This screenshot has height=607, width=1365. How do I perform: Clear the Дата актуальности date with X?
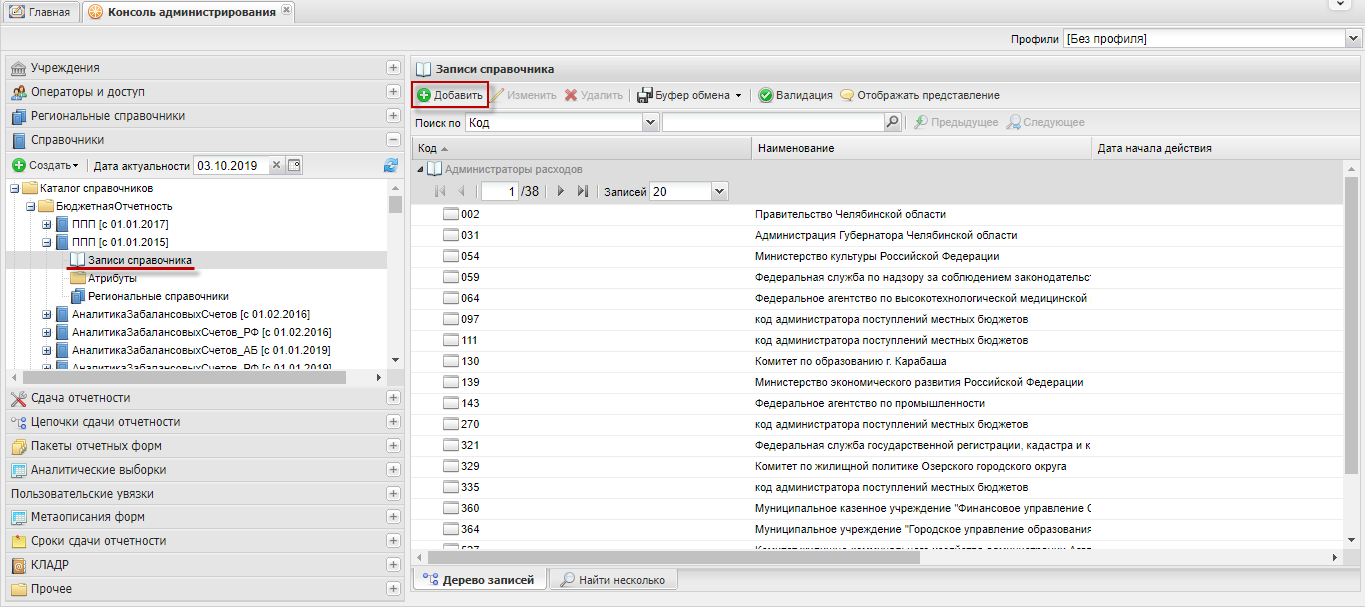277,165
